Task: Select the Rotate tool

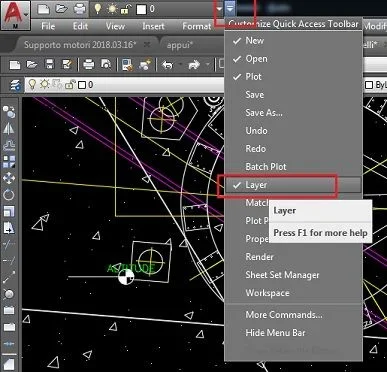Action: tap(9, 195)
